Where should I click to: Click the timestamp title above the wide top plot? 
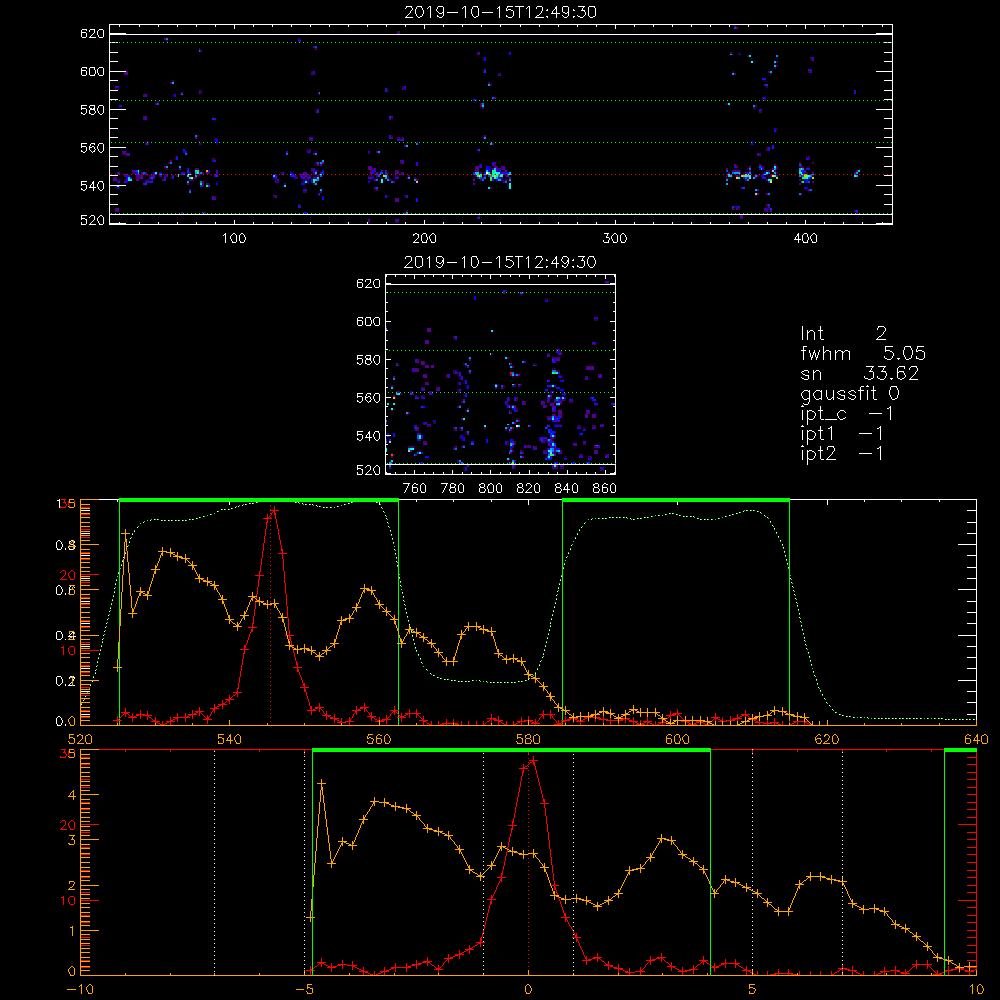click(500, 12)
